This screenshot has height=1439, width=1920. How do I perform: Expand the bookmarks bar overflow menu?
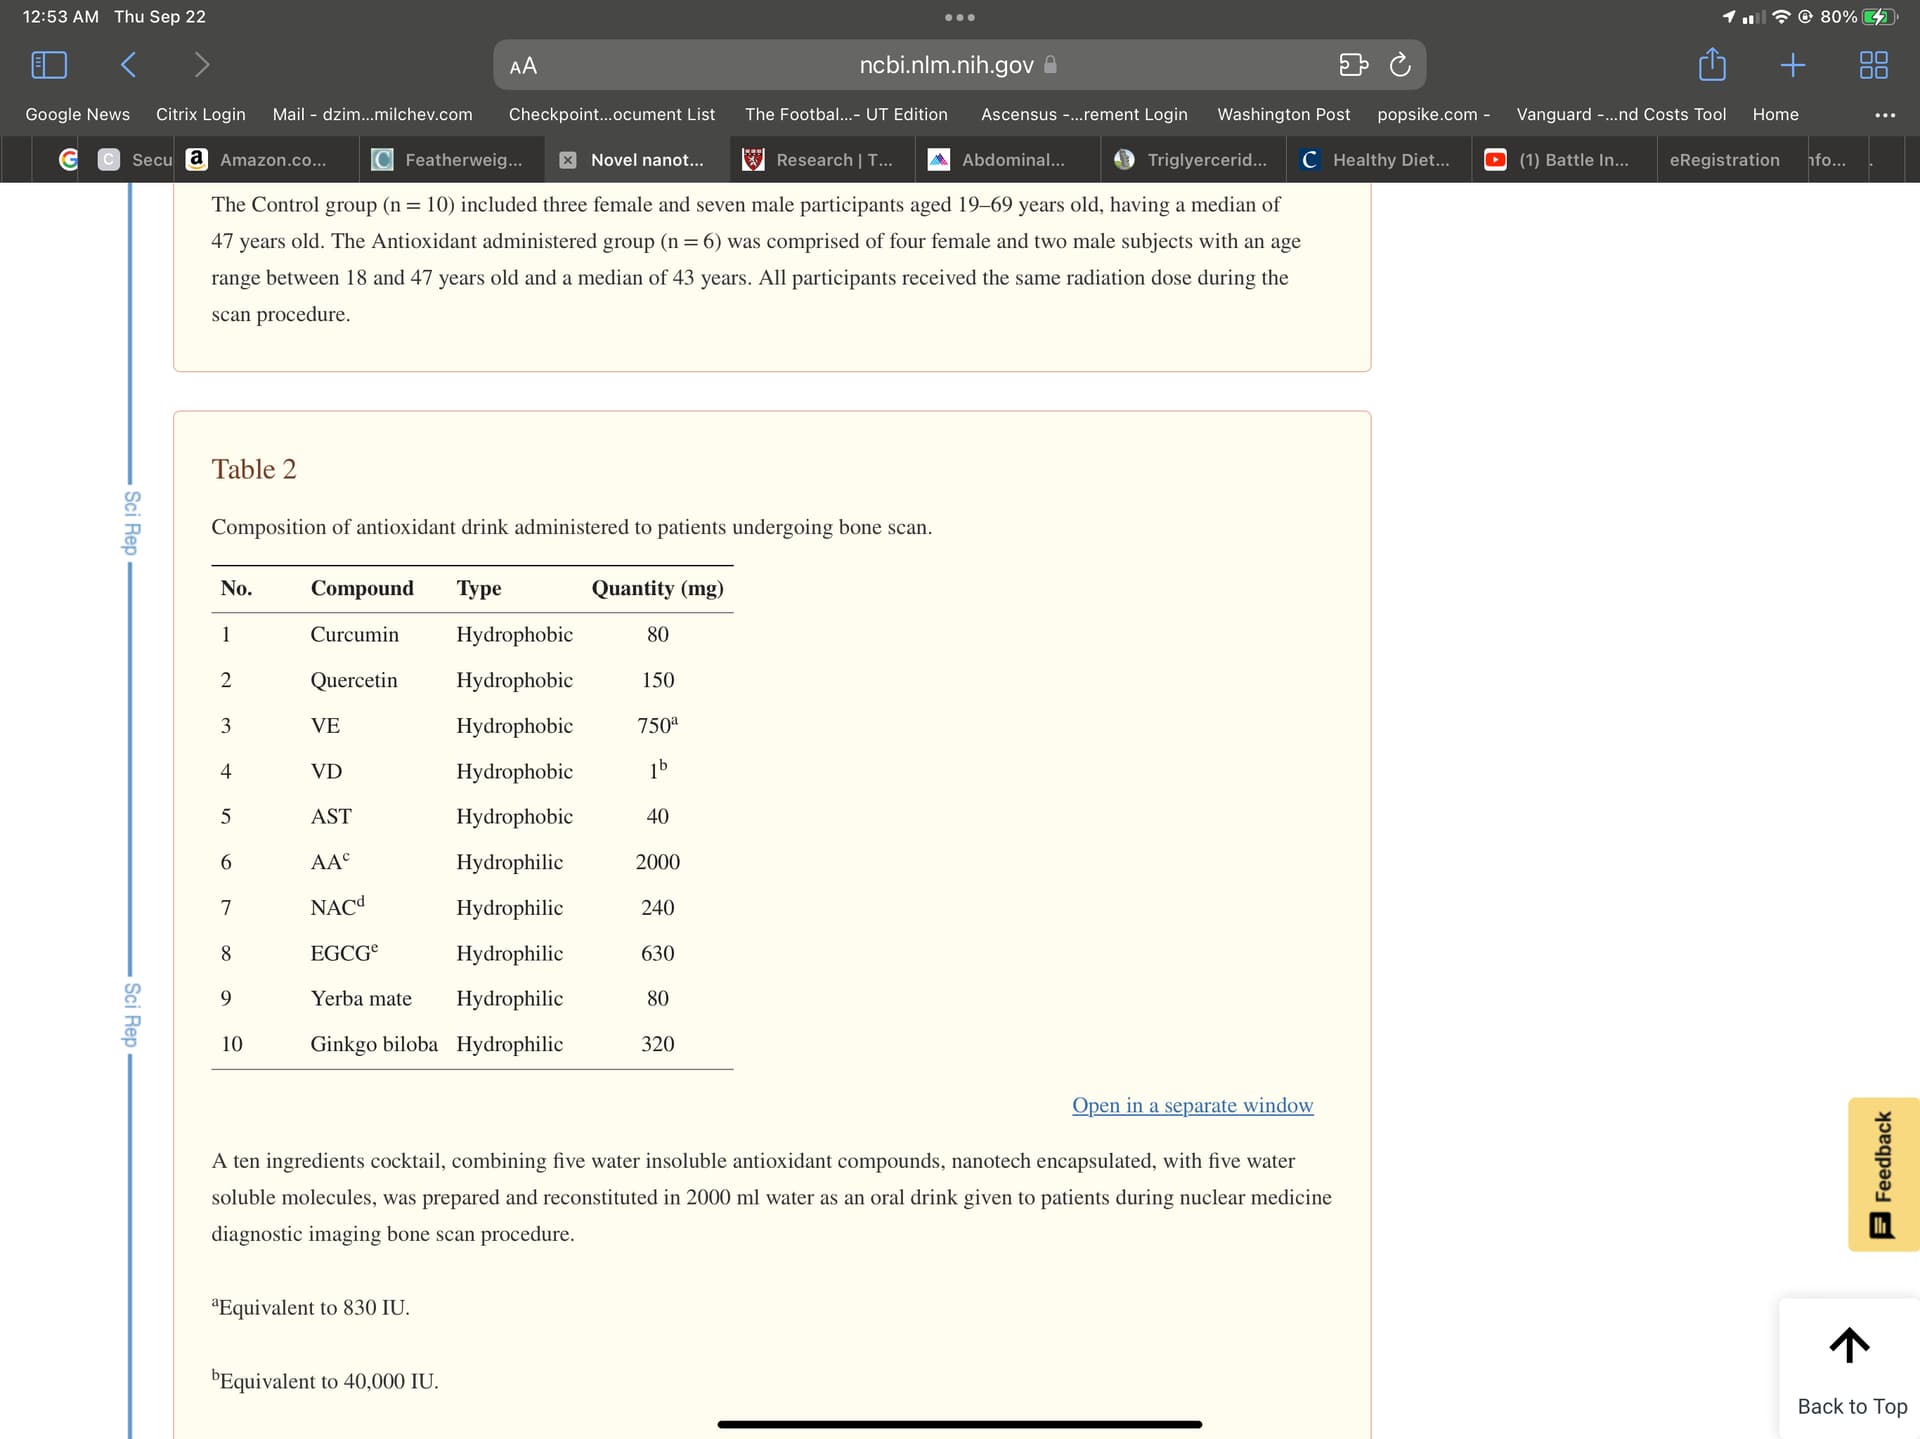(1885, 115)
